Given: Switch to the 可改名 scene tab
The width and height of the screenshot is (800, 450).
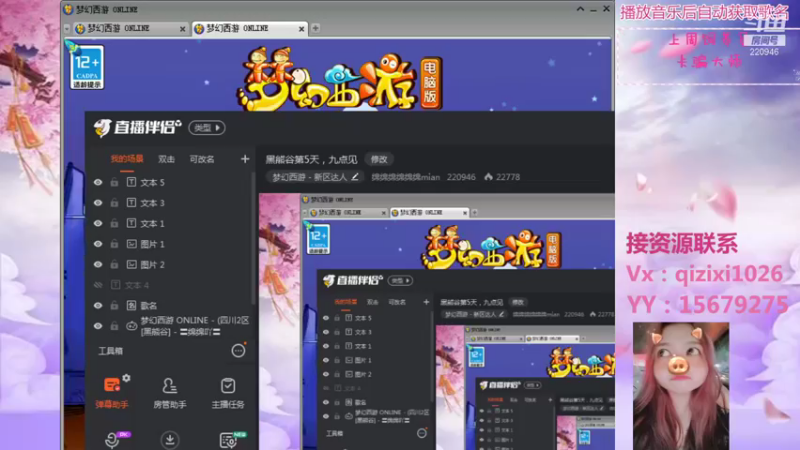Looking at the screenshot, I should click(x=202, y=159).
